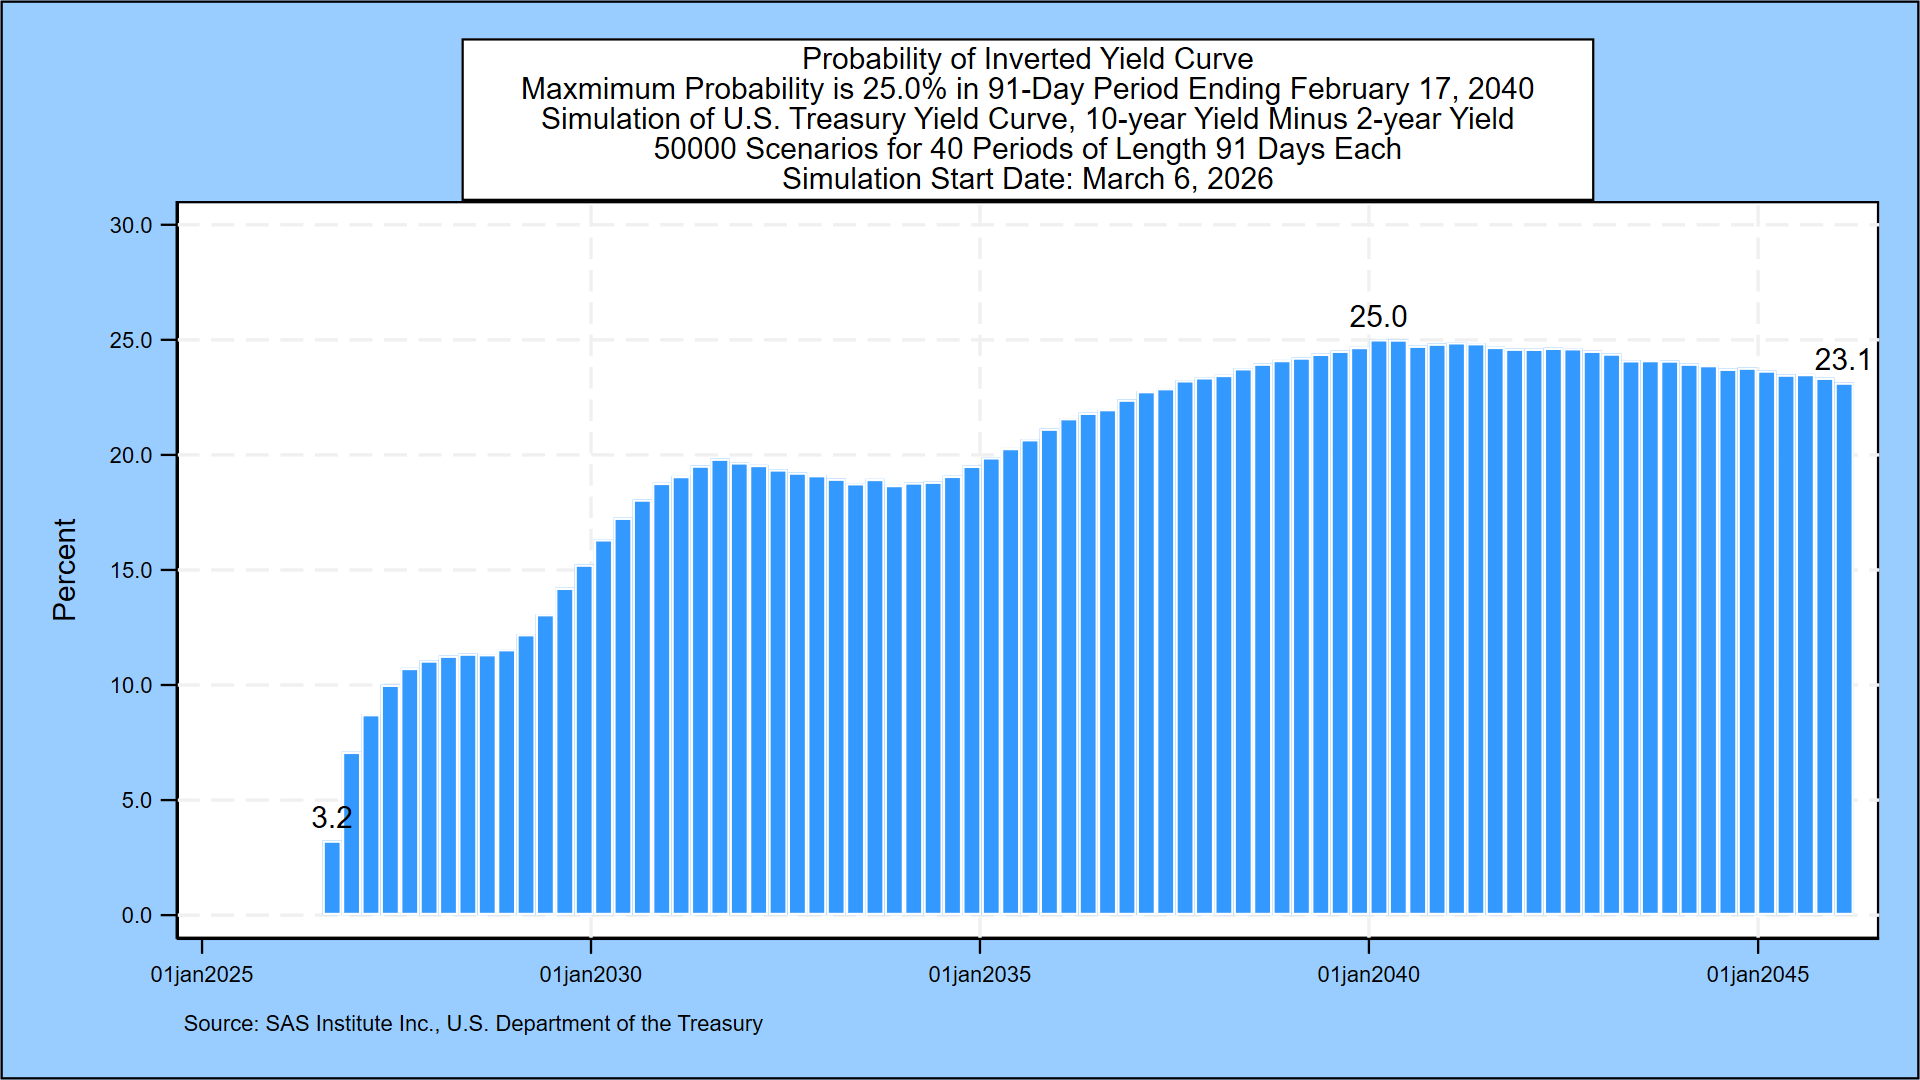1920x1080 pixels.
Task: Click the 5.0 y-axis tick label
Action: (x=136, y=801)
